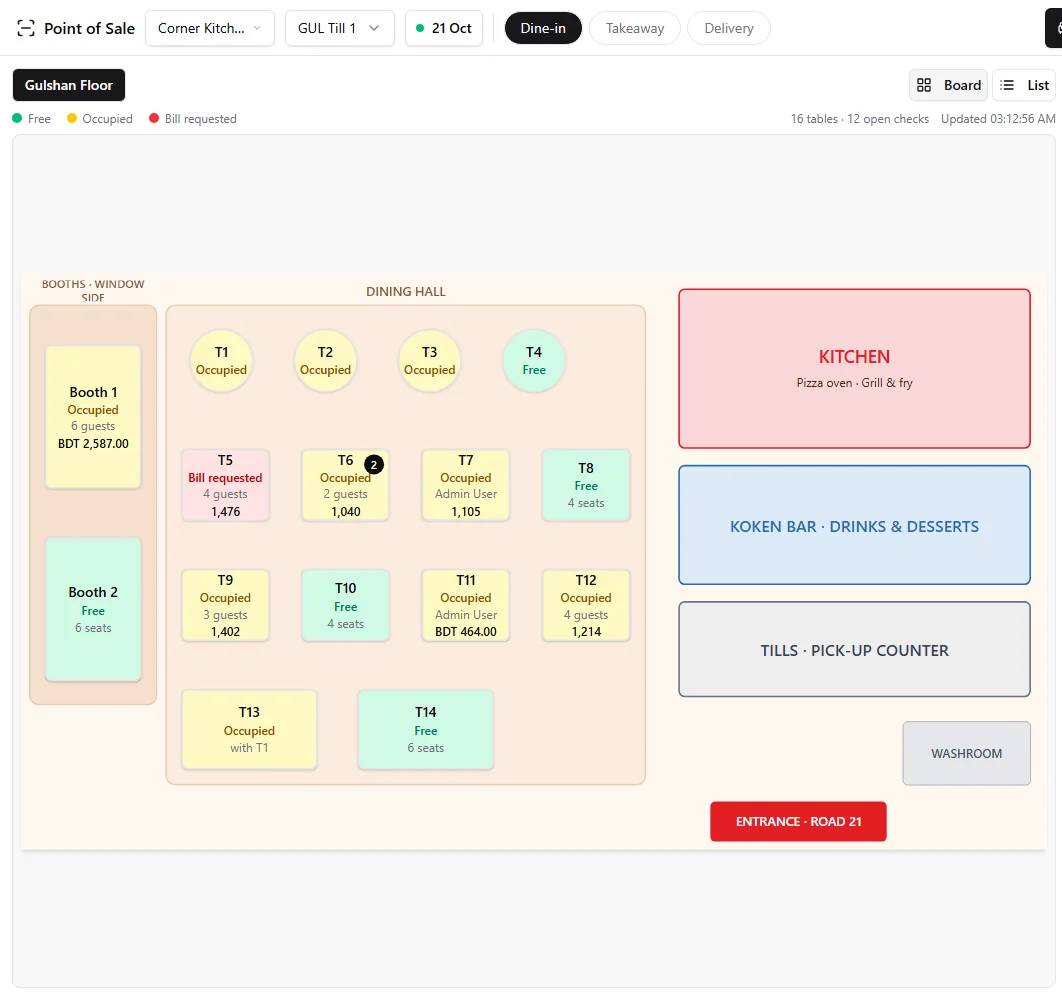
Task: Open T5 with bill requested
Action: pyautogui.click(x=226, y=485)
